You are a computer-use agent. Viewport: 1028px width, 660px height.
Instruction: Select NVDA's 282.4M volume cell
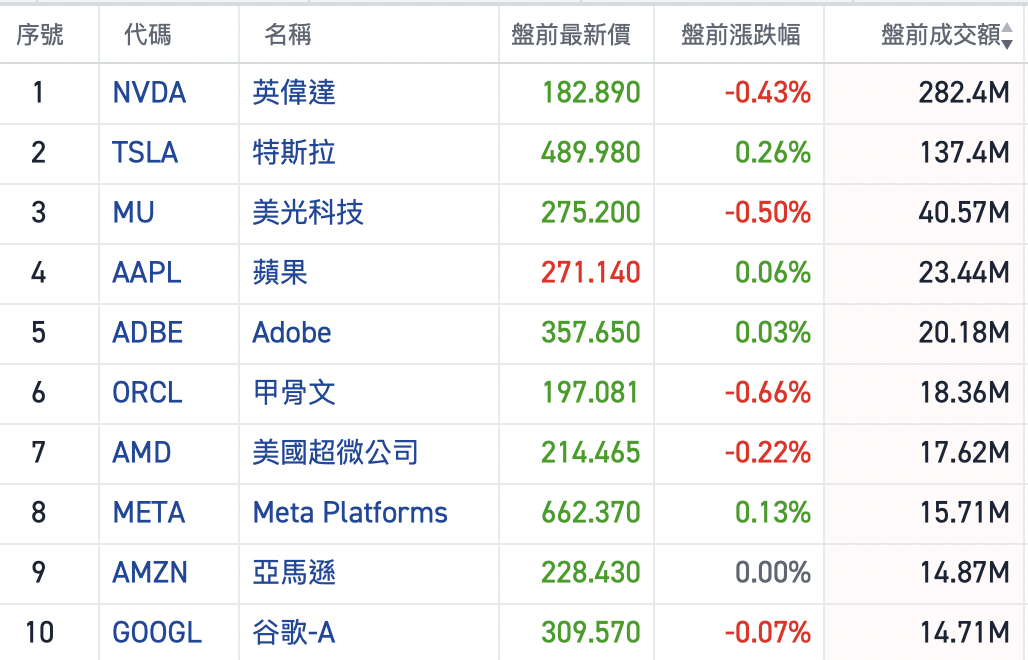963,93
